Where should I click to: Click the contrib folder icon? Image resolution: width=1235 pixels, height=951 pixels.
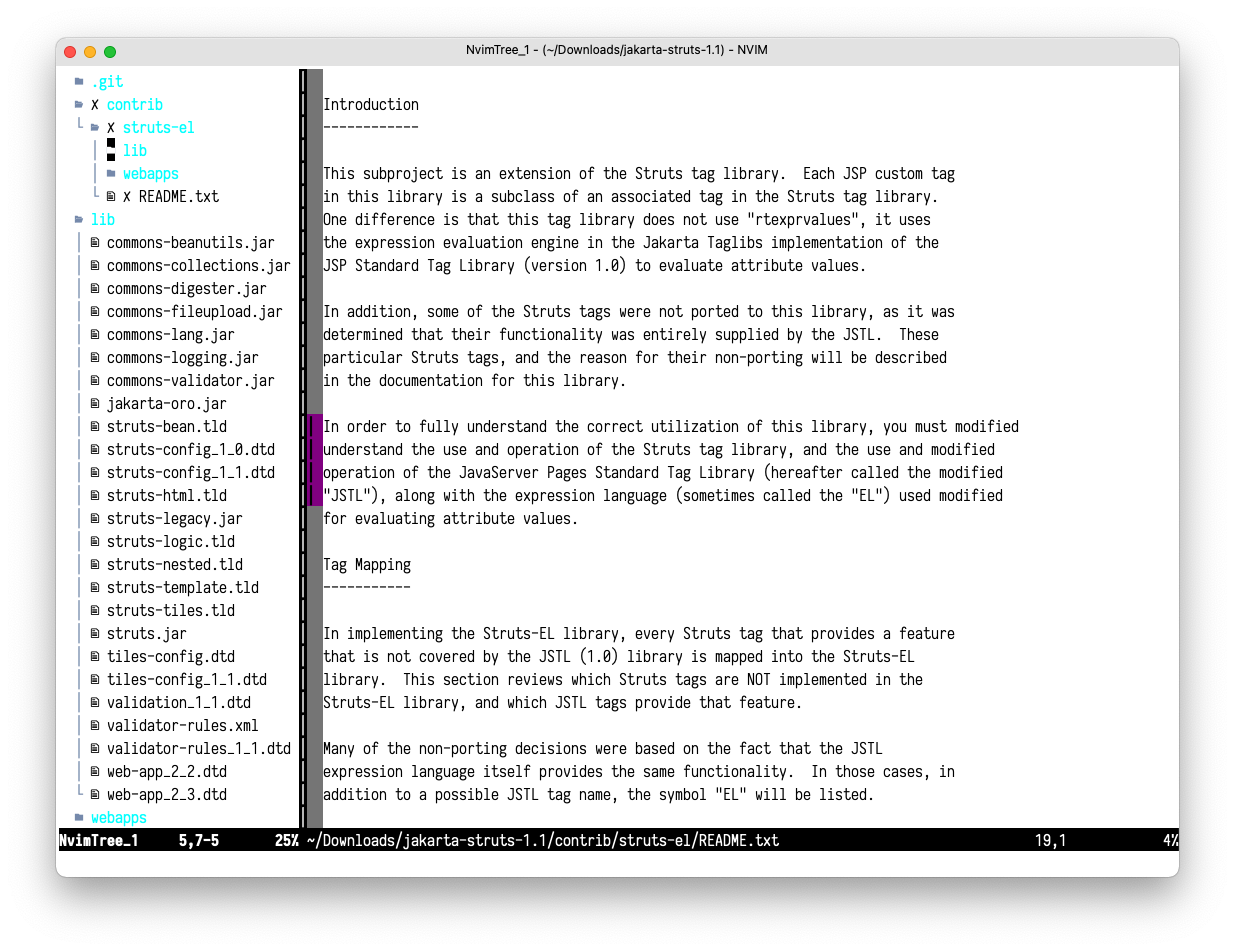(79, 105)
